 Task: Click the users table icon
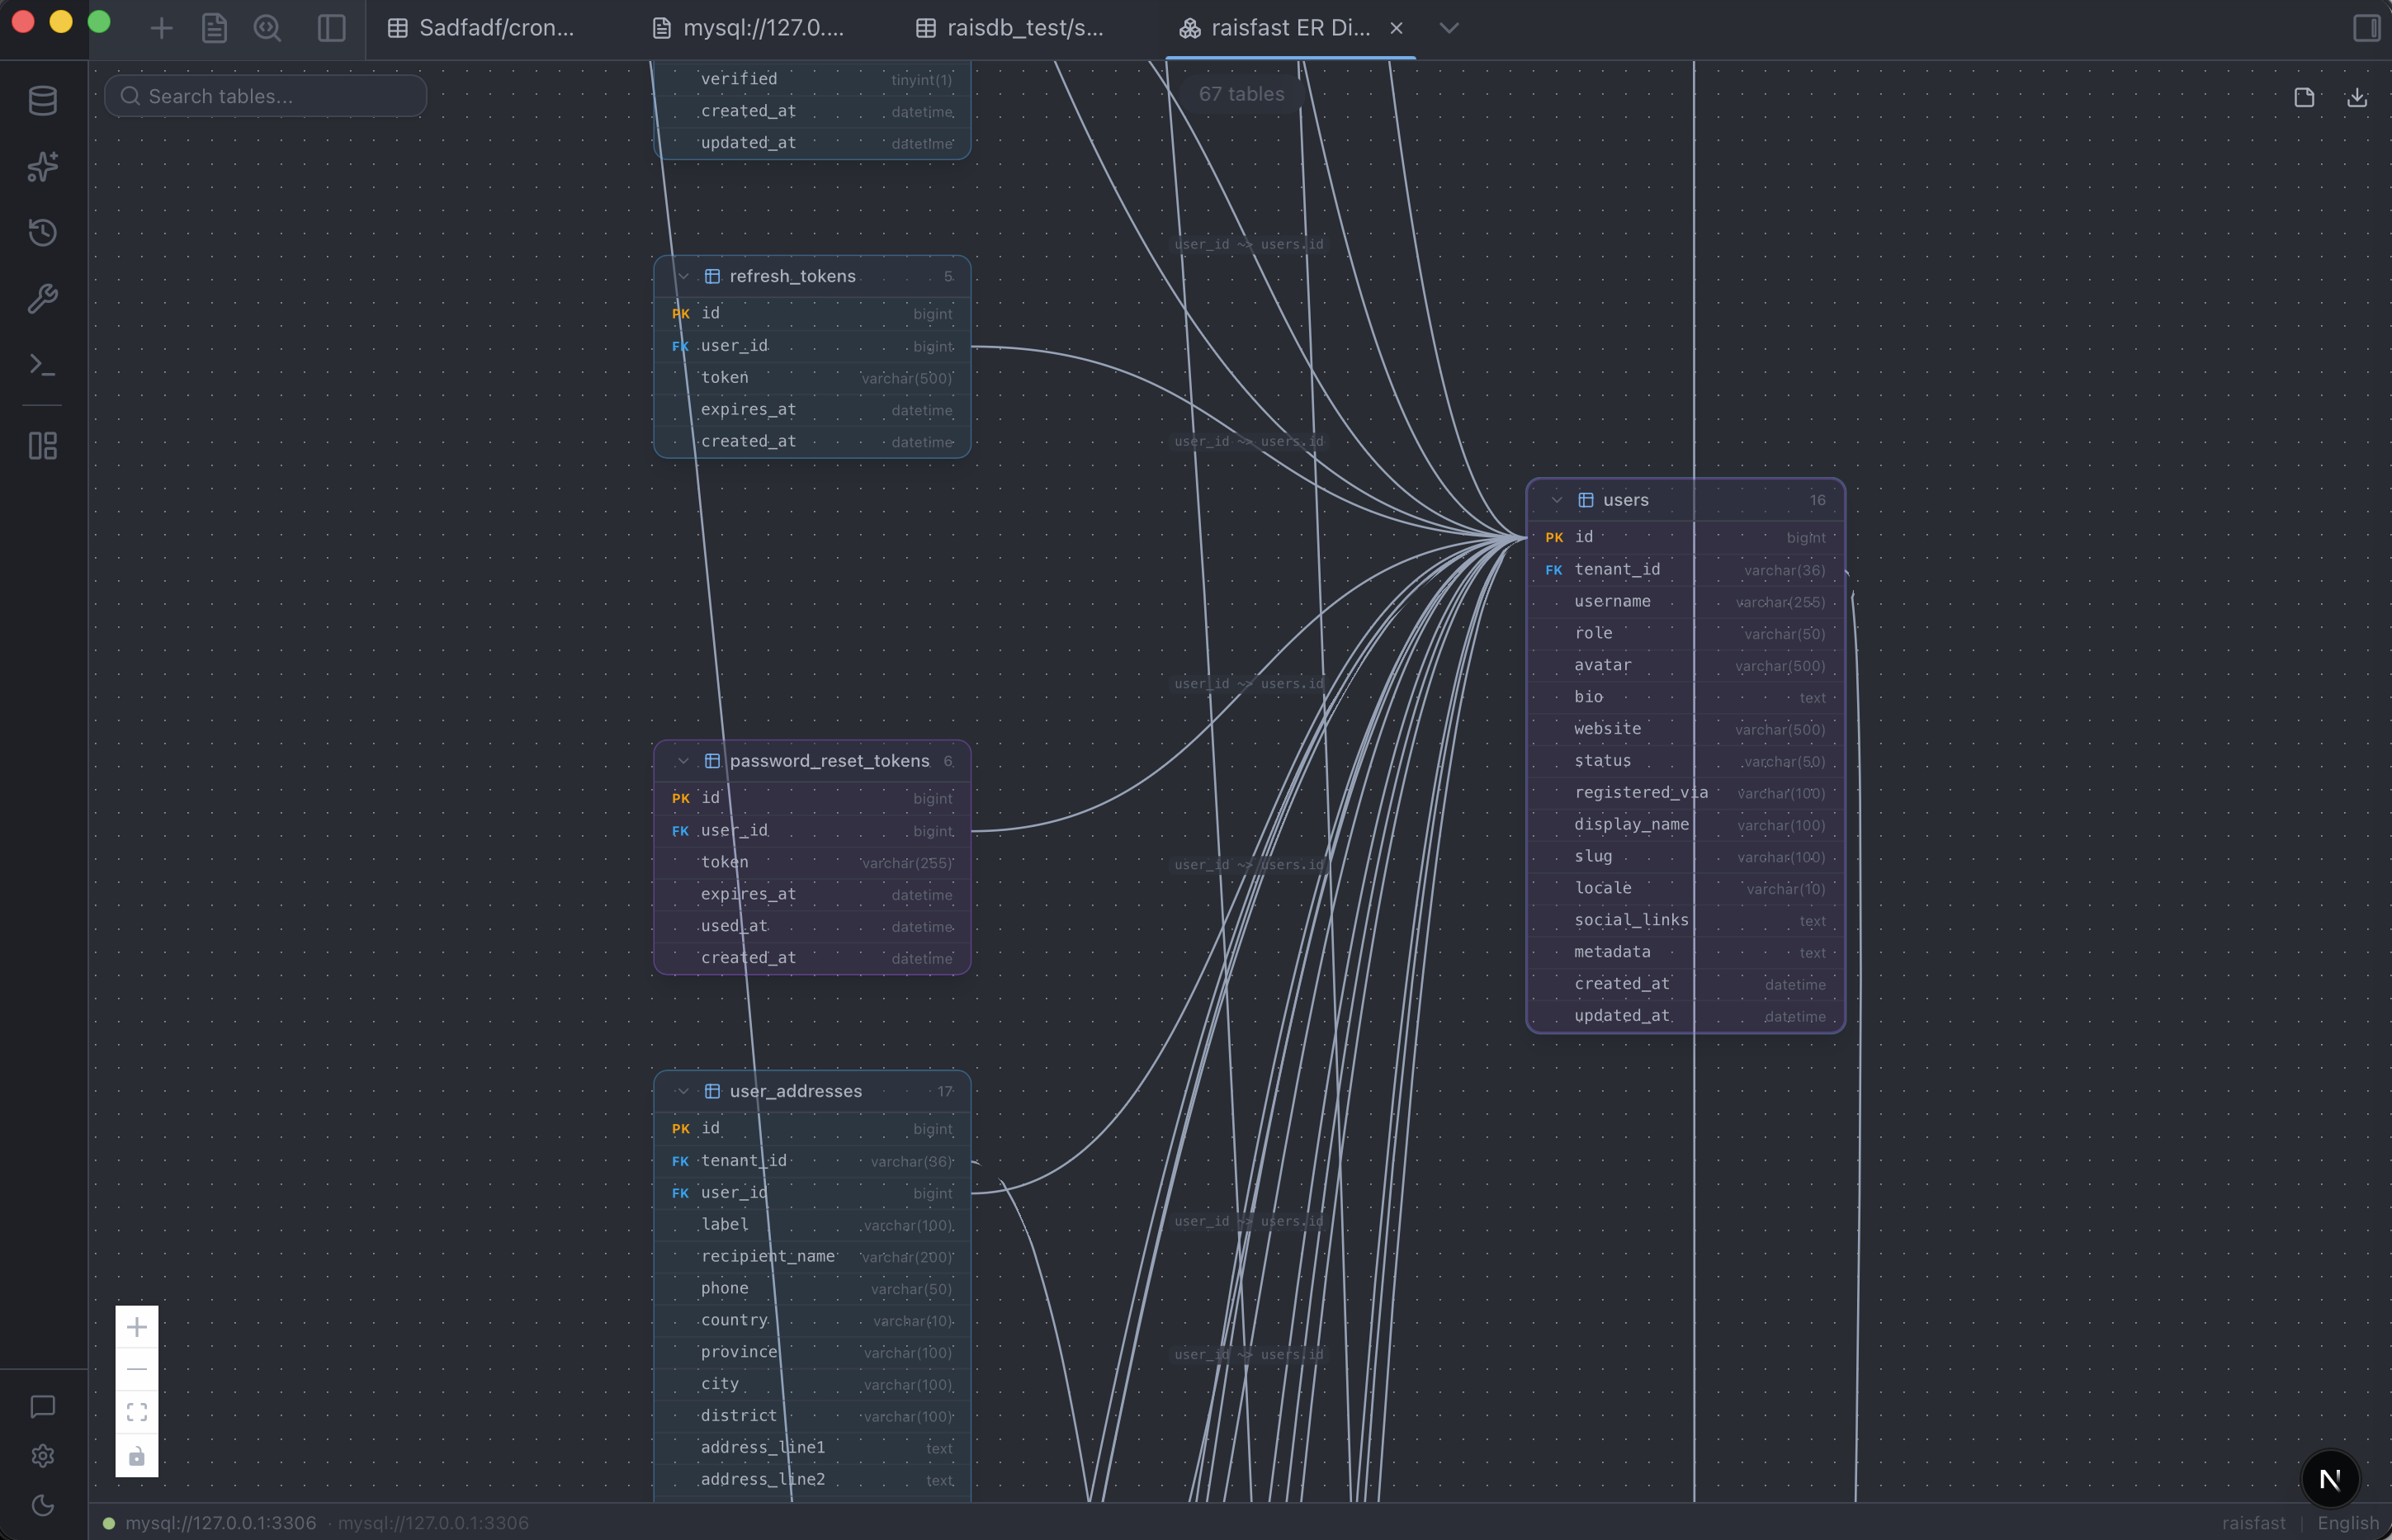[1586, 500]
